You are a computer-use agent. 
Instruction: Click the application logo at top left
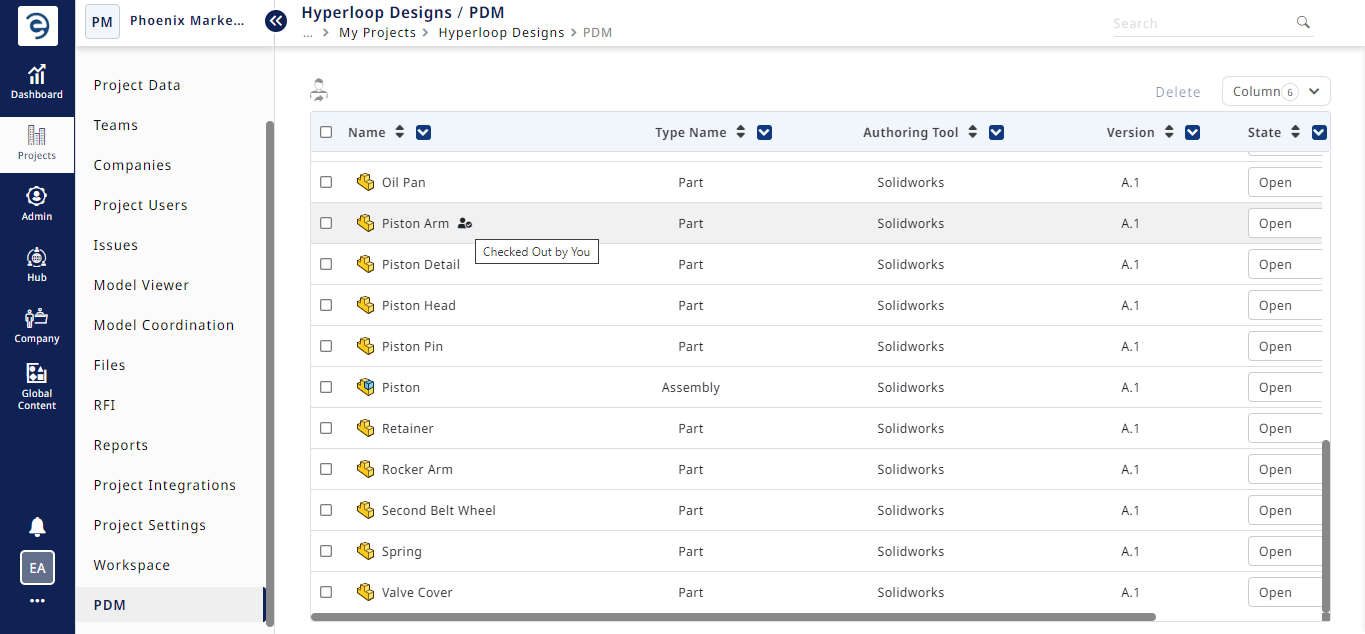coord(37,26)
